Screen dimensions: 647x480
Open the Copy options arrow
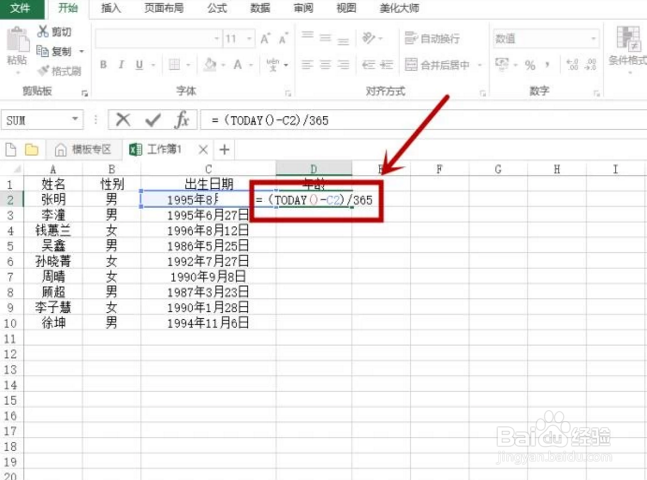coord(81,51)
